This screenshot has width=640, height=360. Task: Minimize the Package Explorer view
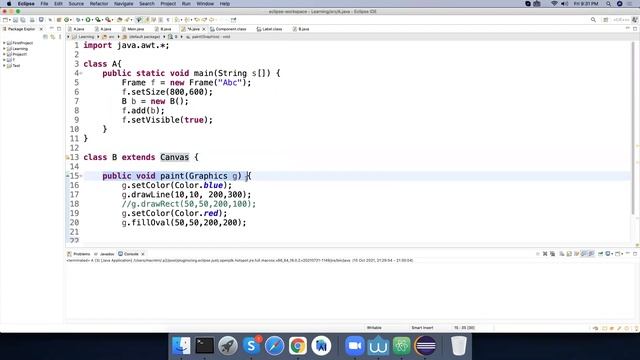pos(51,29)
